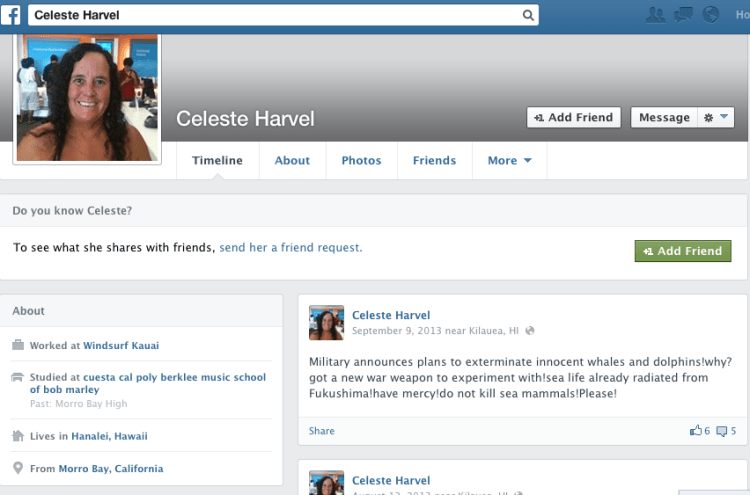Click the About panel heading
Viewport: 750px width, 495px height.
(28, 311)
